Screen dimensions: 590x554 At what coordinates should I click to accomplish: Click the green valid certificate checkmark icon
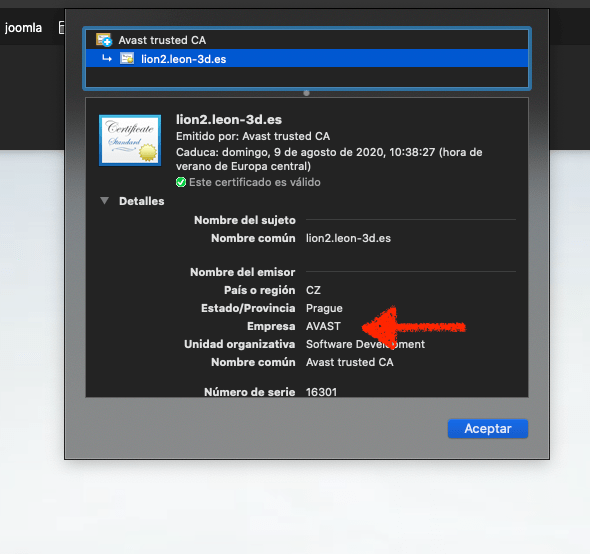(x=181, y=182)
